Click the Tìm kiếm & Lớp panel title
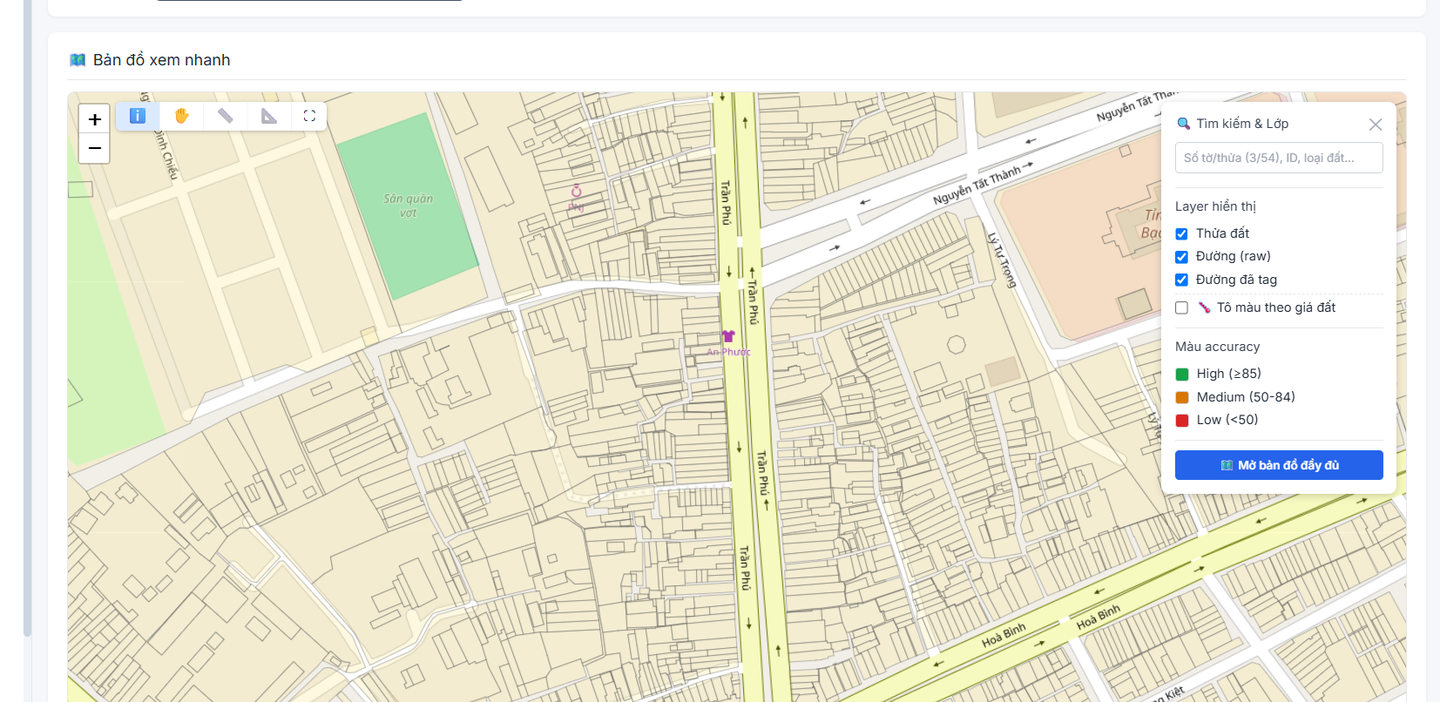Viewport: 1440px width, 702px height. tap(1242, 124)
